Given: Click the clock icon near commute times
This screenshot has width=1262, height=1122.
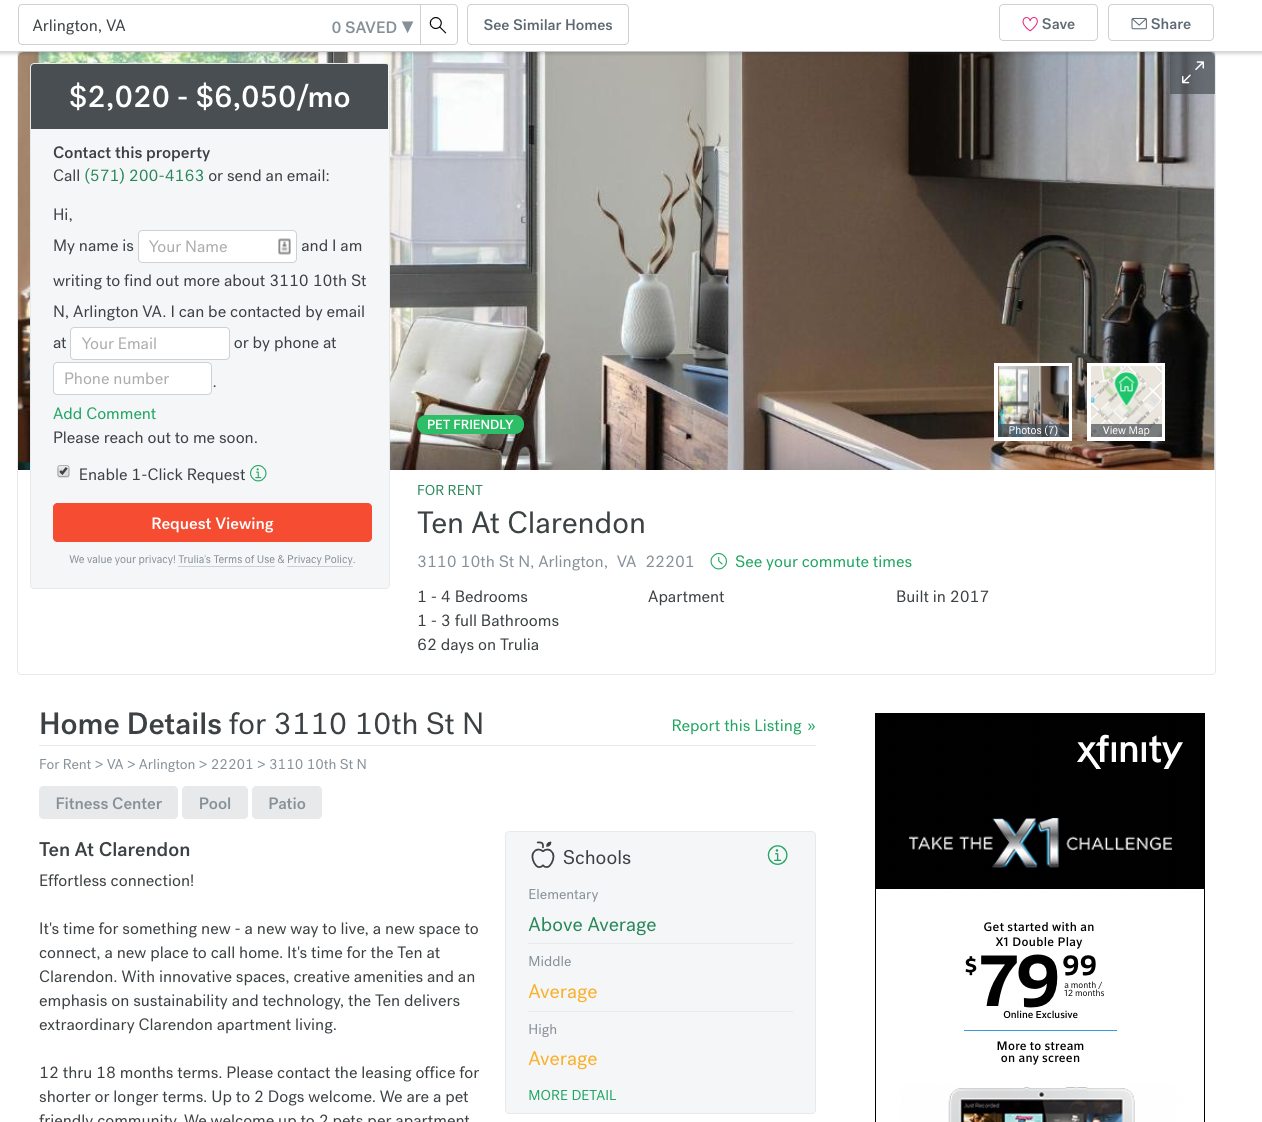Looking at the screenshot, I should [x=718, y=562].
